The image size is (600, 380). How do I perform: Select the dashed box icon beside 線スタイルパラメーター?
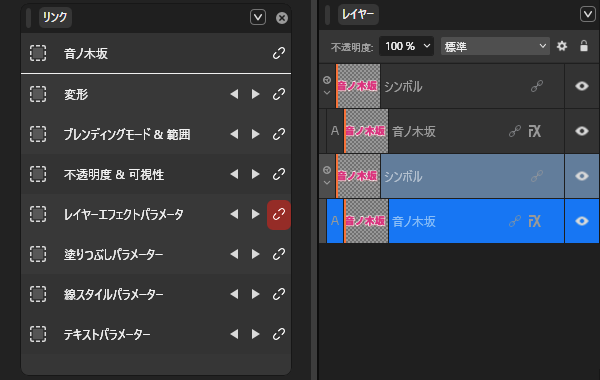tap(38, 294)
